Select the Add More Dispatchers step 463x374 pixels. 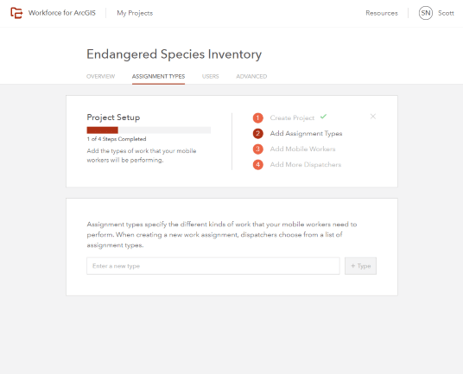pos(305,165)
